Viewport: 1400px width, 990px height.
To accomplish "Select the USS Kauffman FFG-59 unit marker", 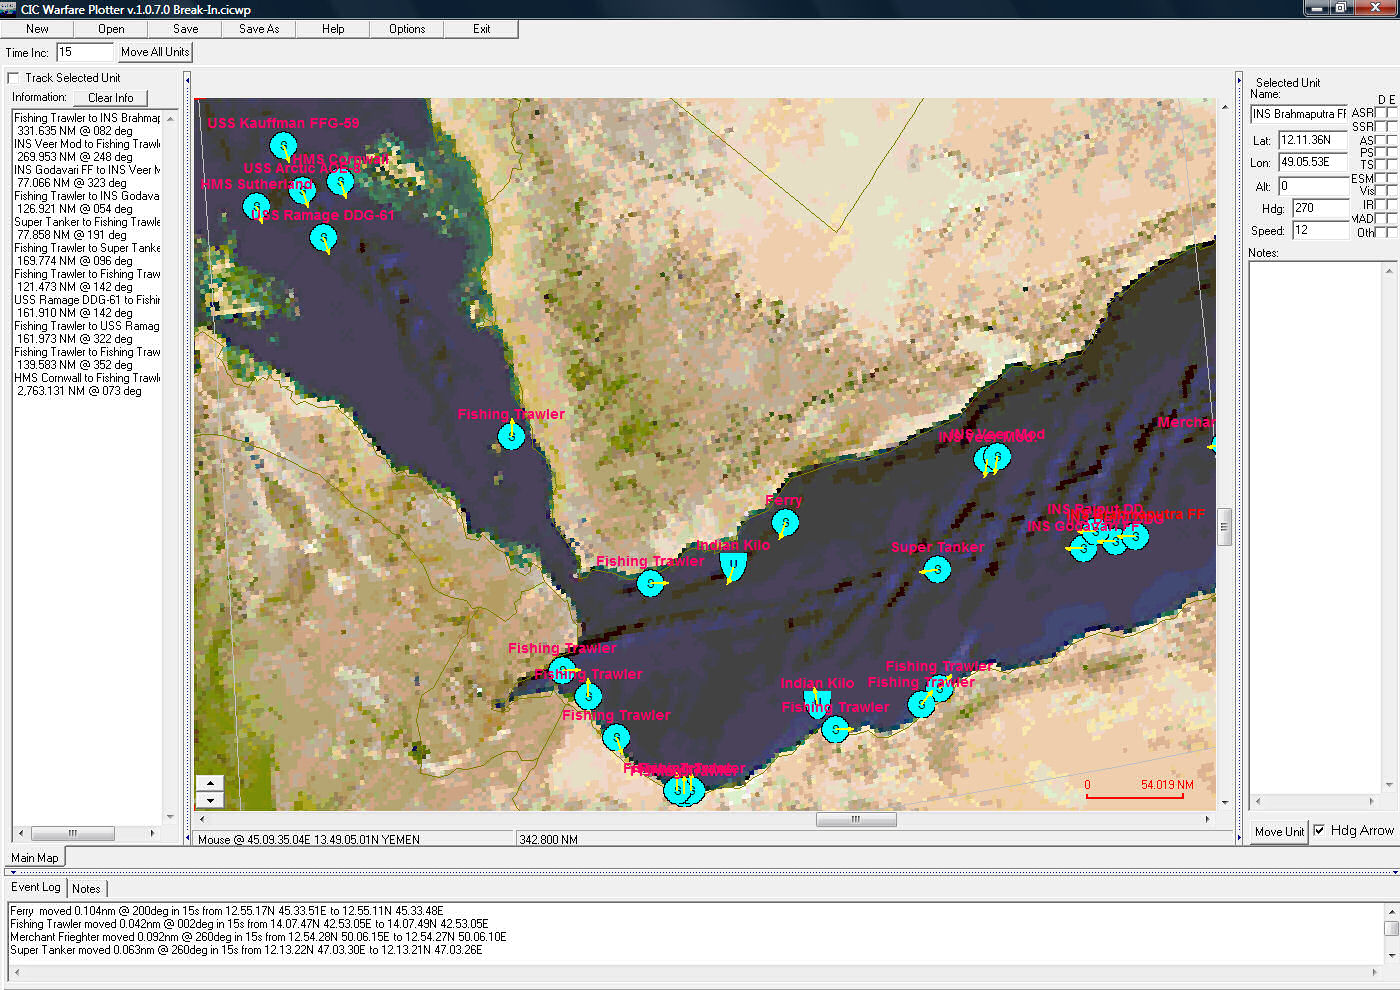I will [283, 147].
